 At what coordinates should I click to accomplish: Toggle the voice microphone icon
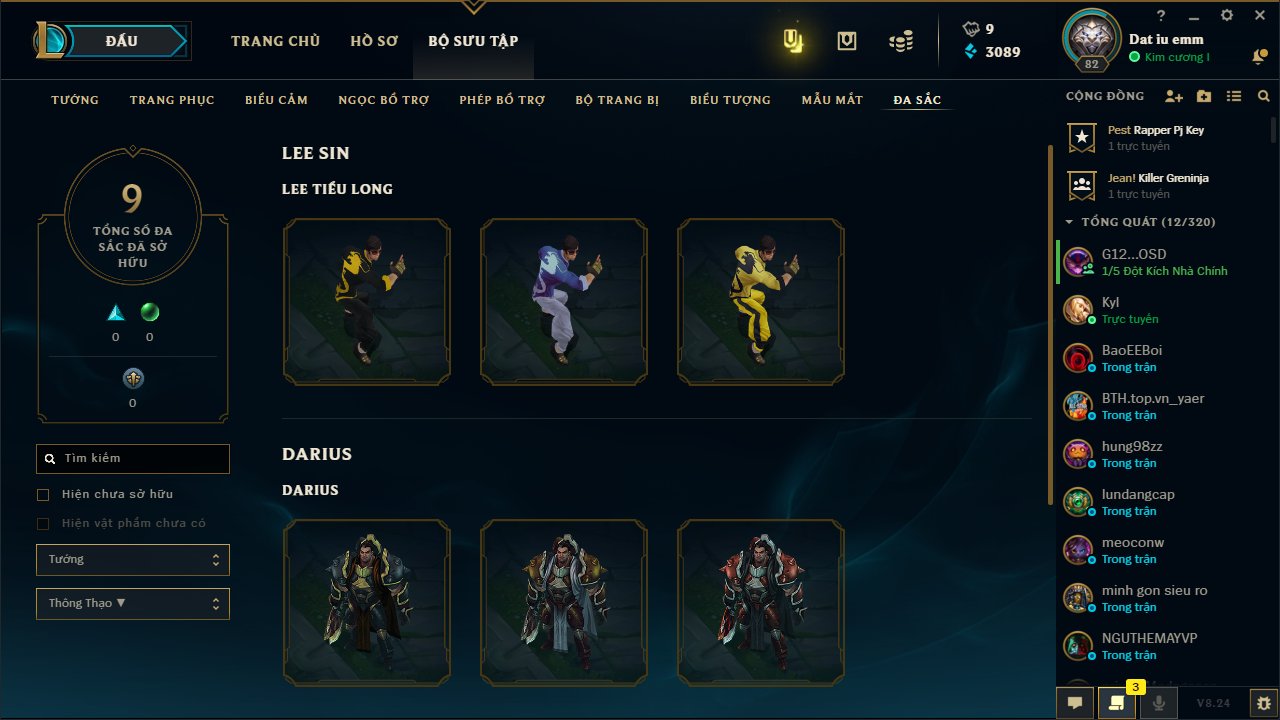1159,703
